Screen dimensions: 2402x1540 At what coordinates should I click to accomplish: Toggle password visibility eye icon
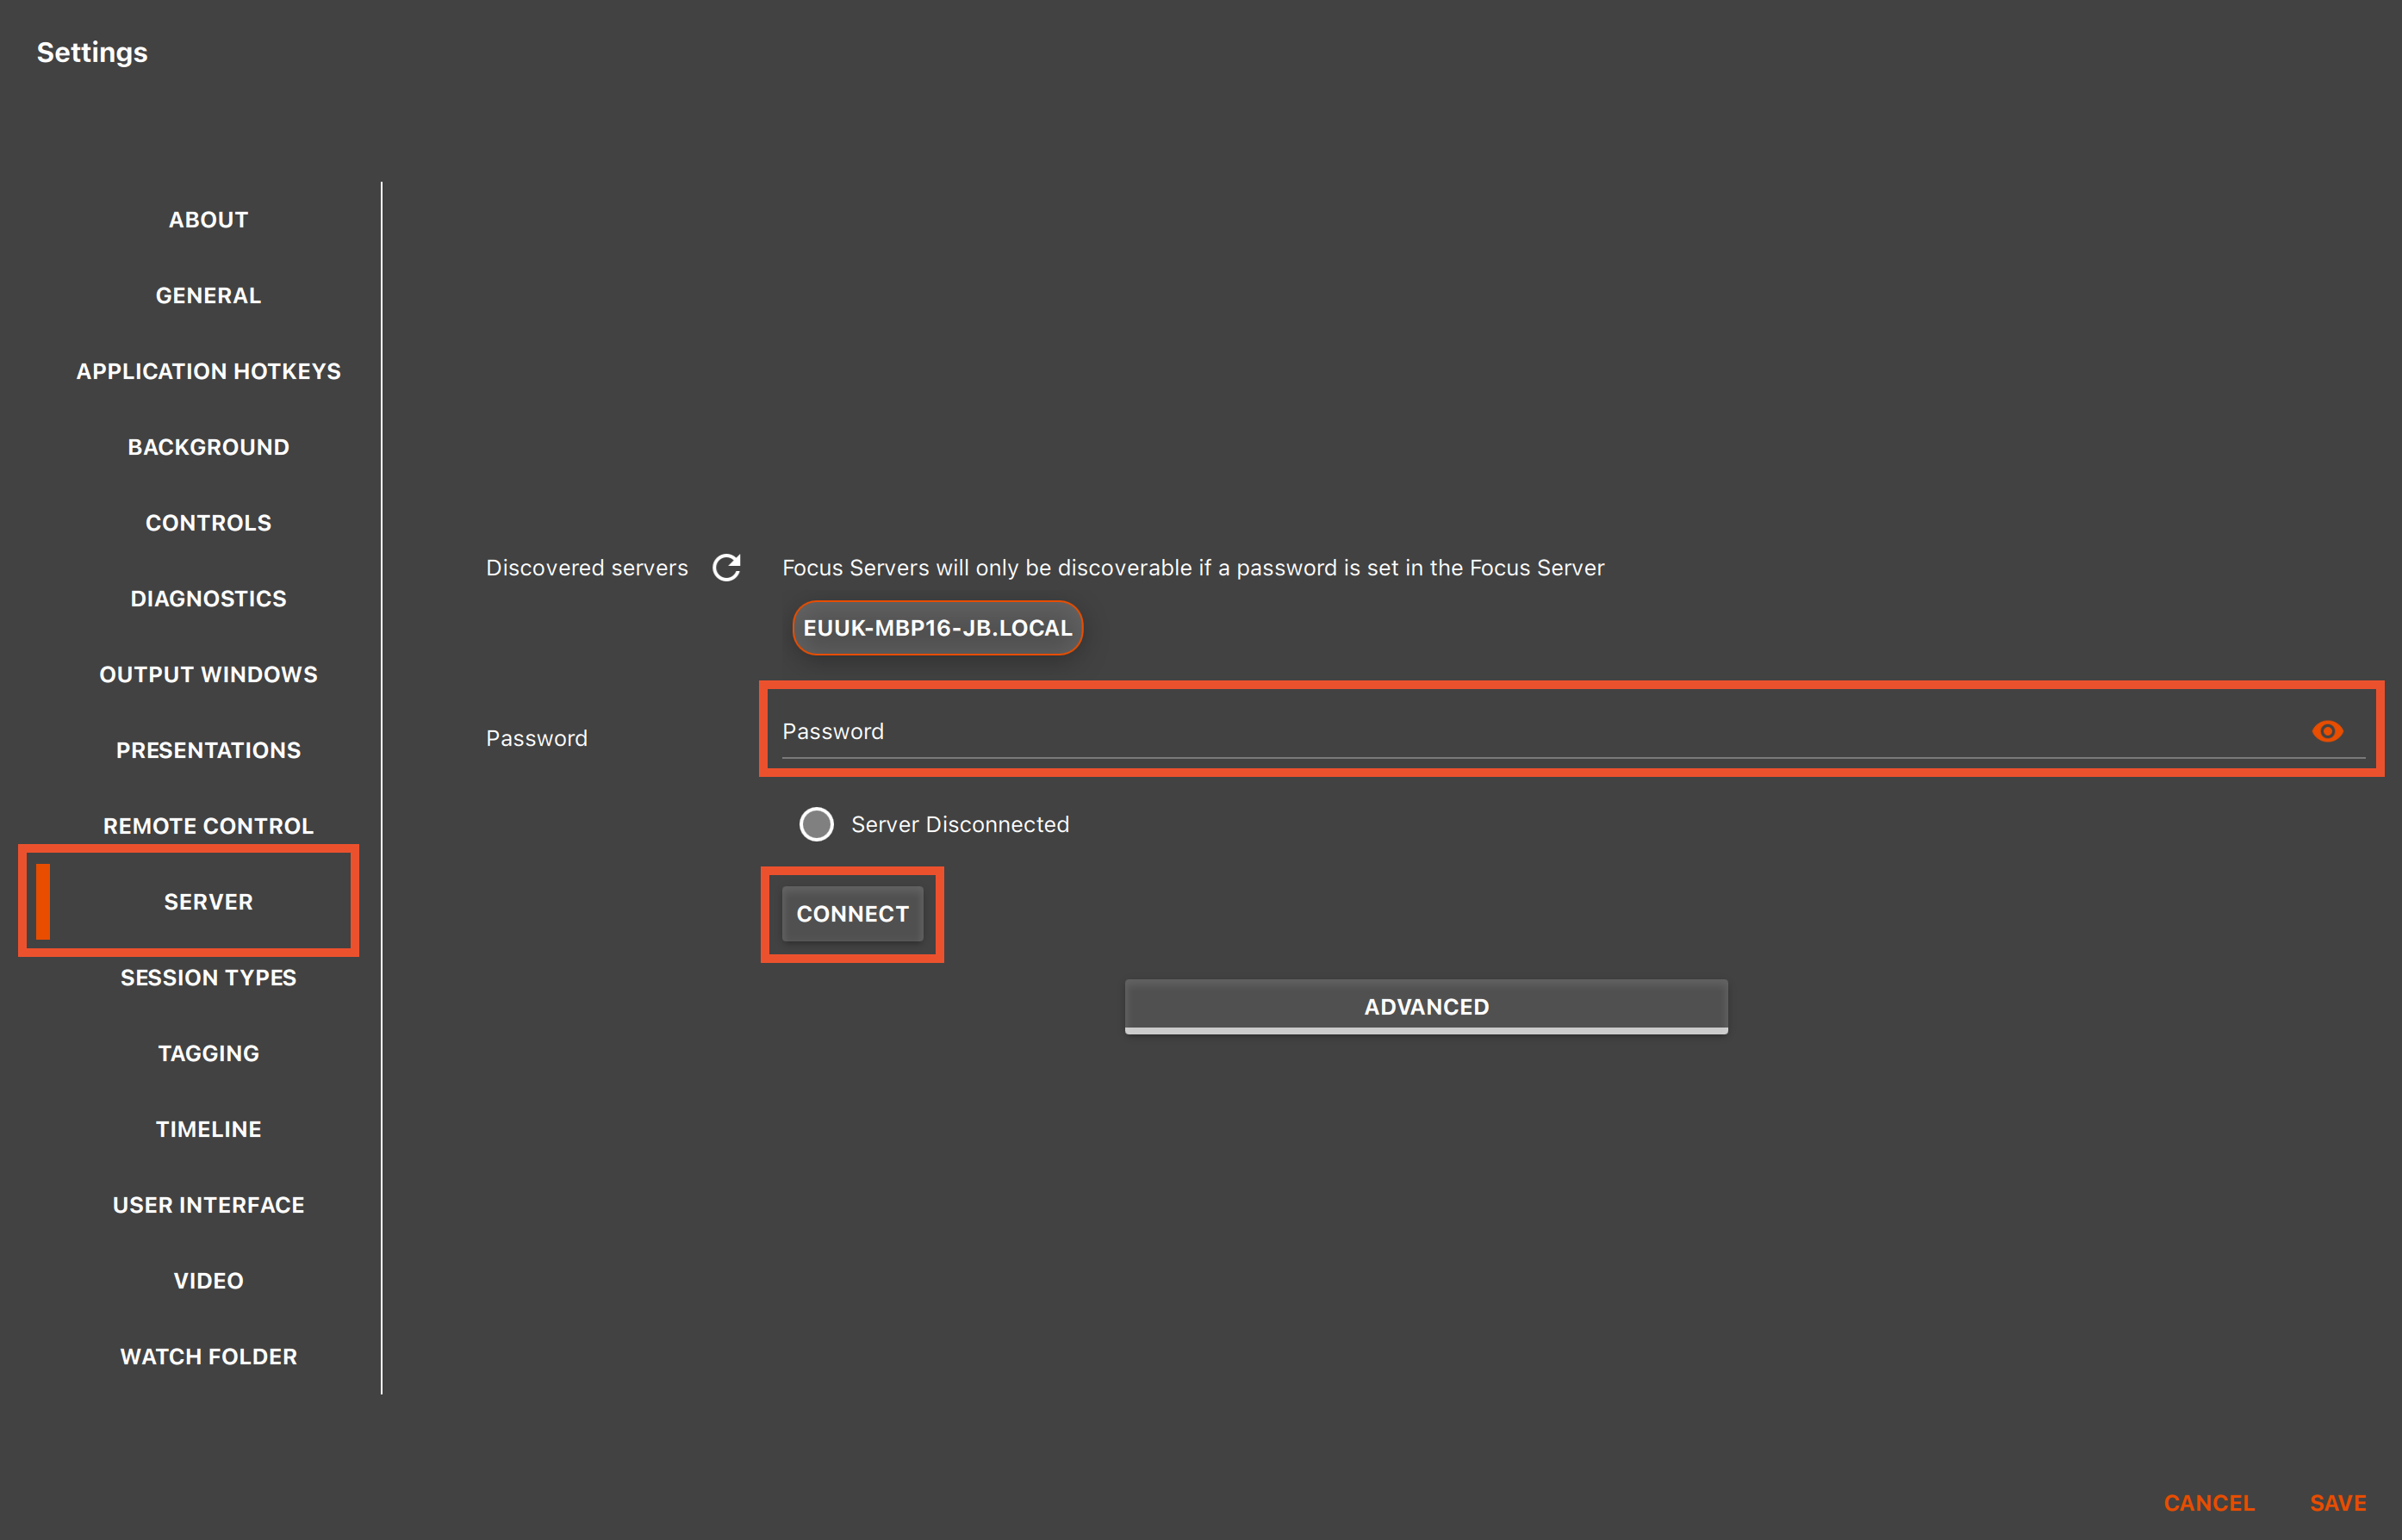(x=2327, y=731)
